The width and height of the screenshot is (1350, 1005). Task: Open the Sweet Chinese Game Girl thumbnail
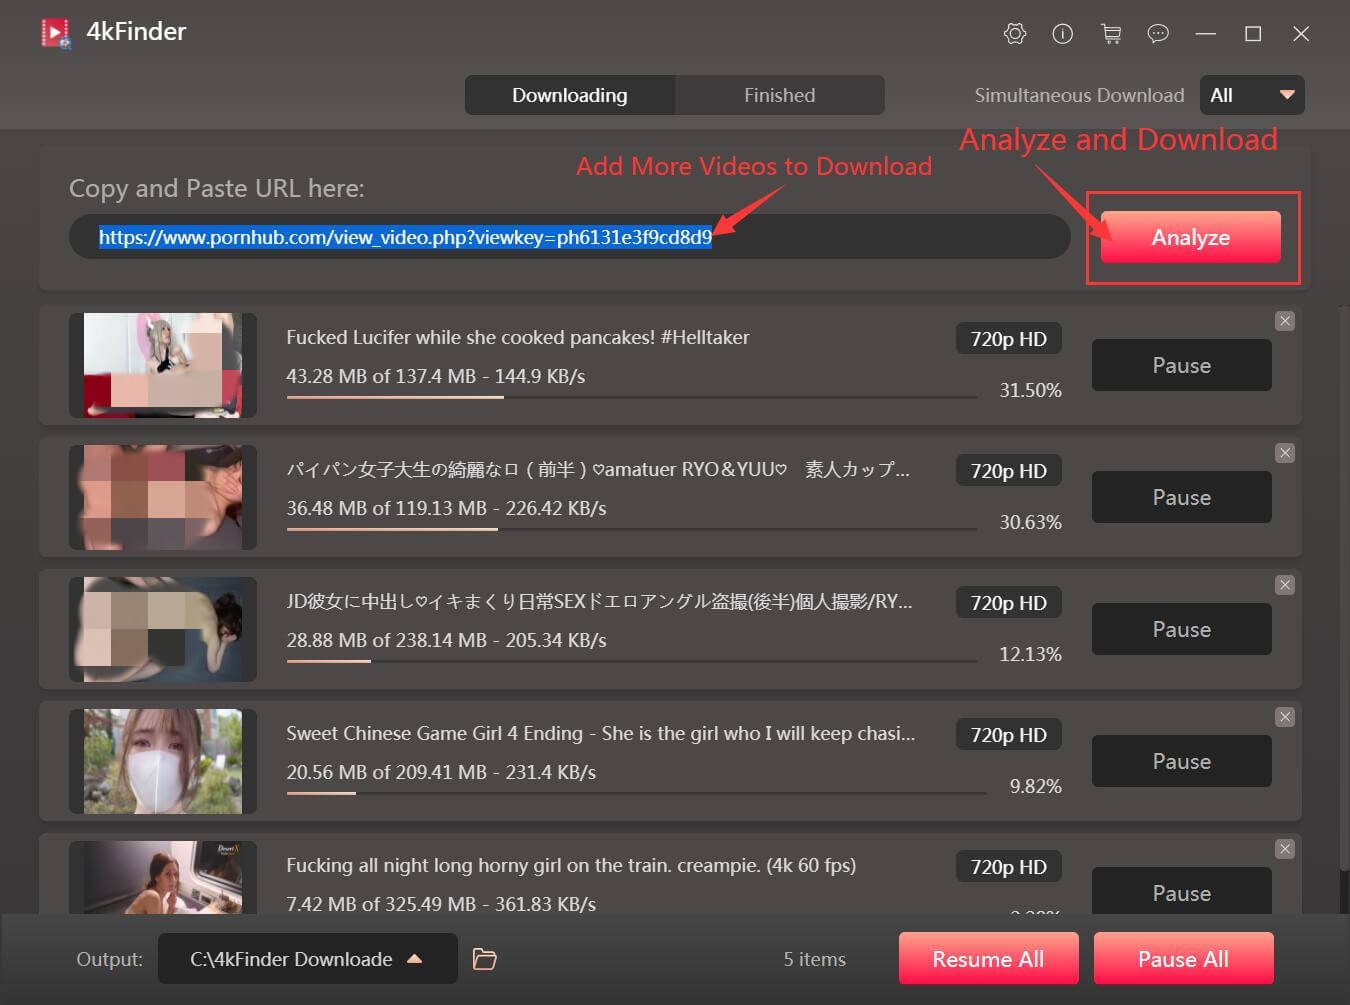(x=163, y=761)
